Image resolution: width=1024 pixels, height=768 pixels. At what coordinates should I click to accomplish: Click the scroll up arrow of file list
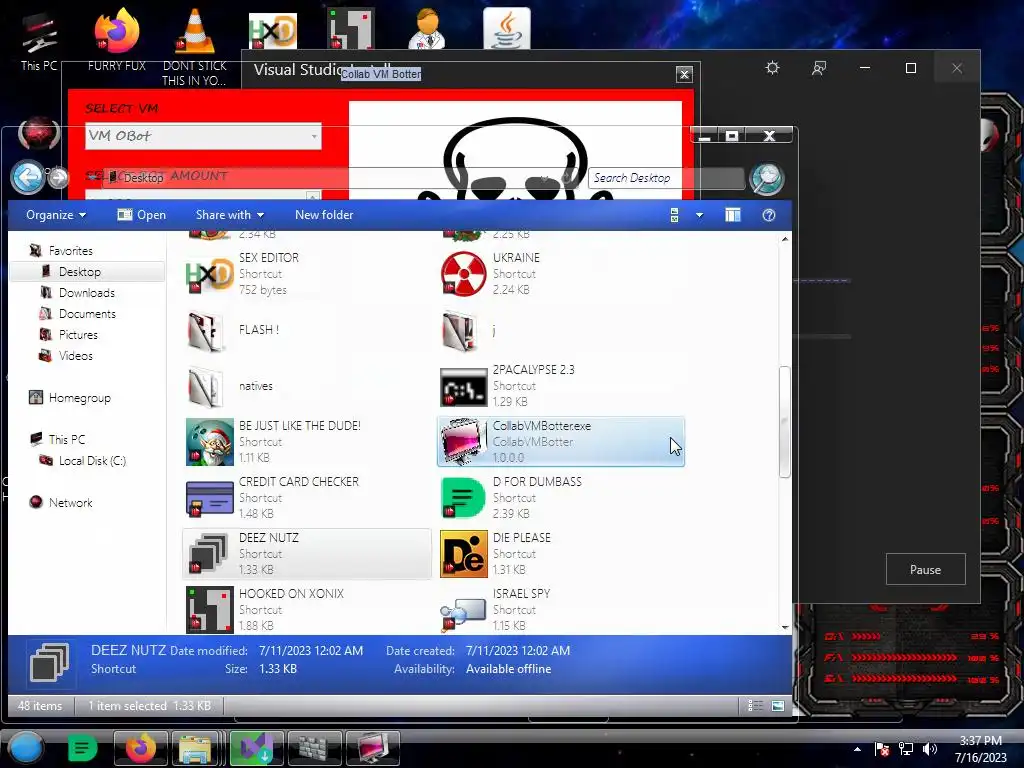click(x=785, y=239)
